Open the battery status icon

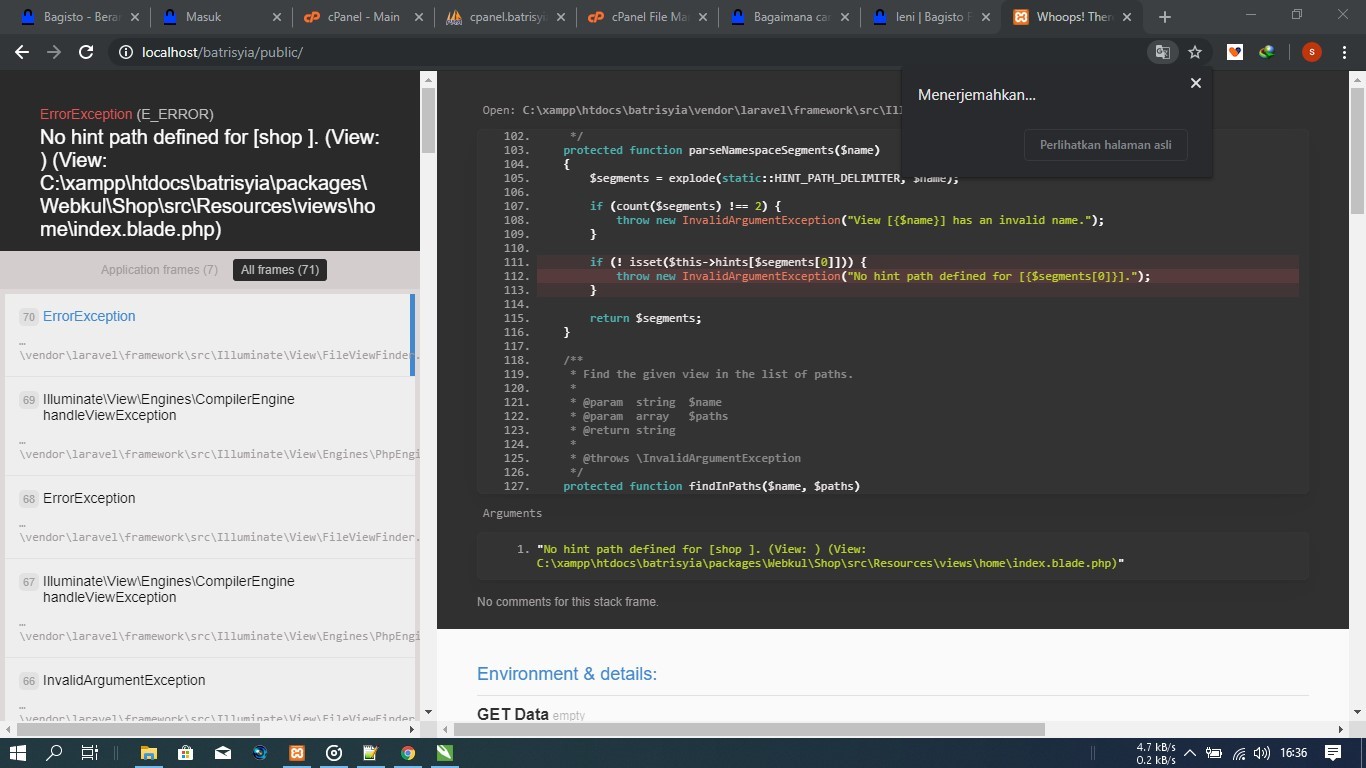[x=1214, y=753]
